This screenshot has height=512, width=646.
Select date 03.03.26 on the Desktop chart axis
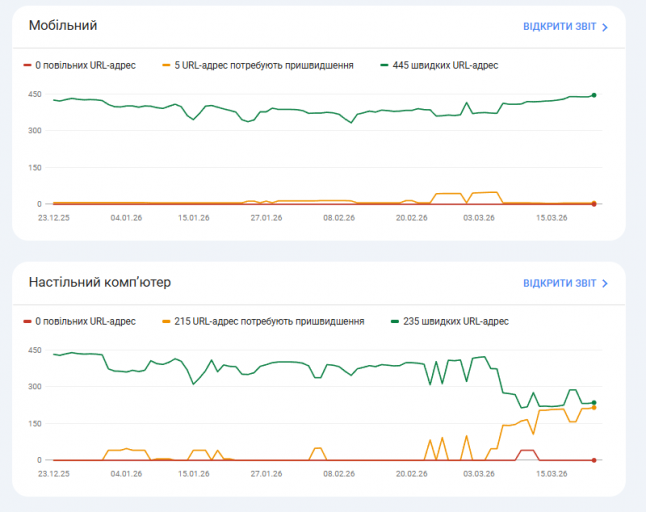point(482,473)
